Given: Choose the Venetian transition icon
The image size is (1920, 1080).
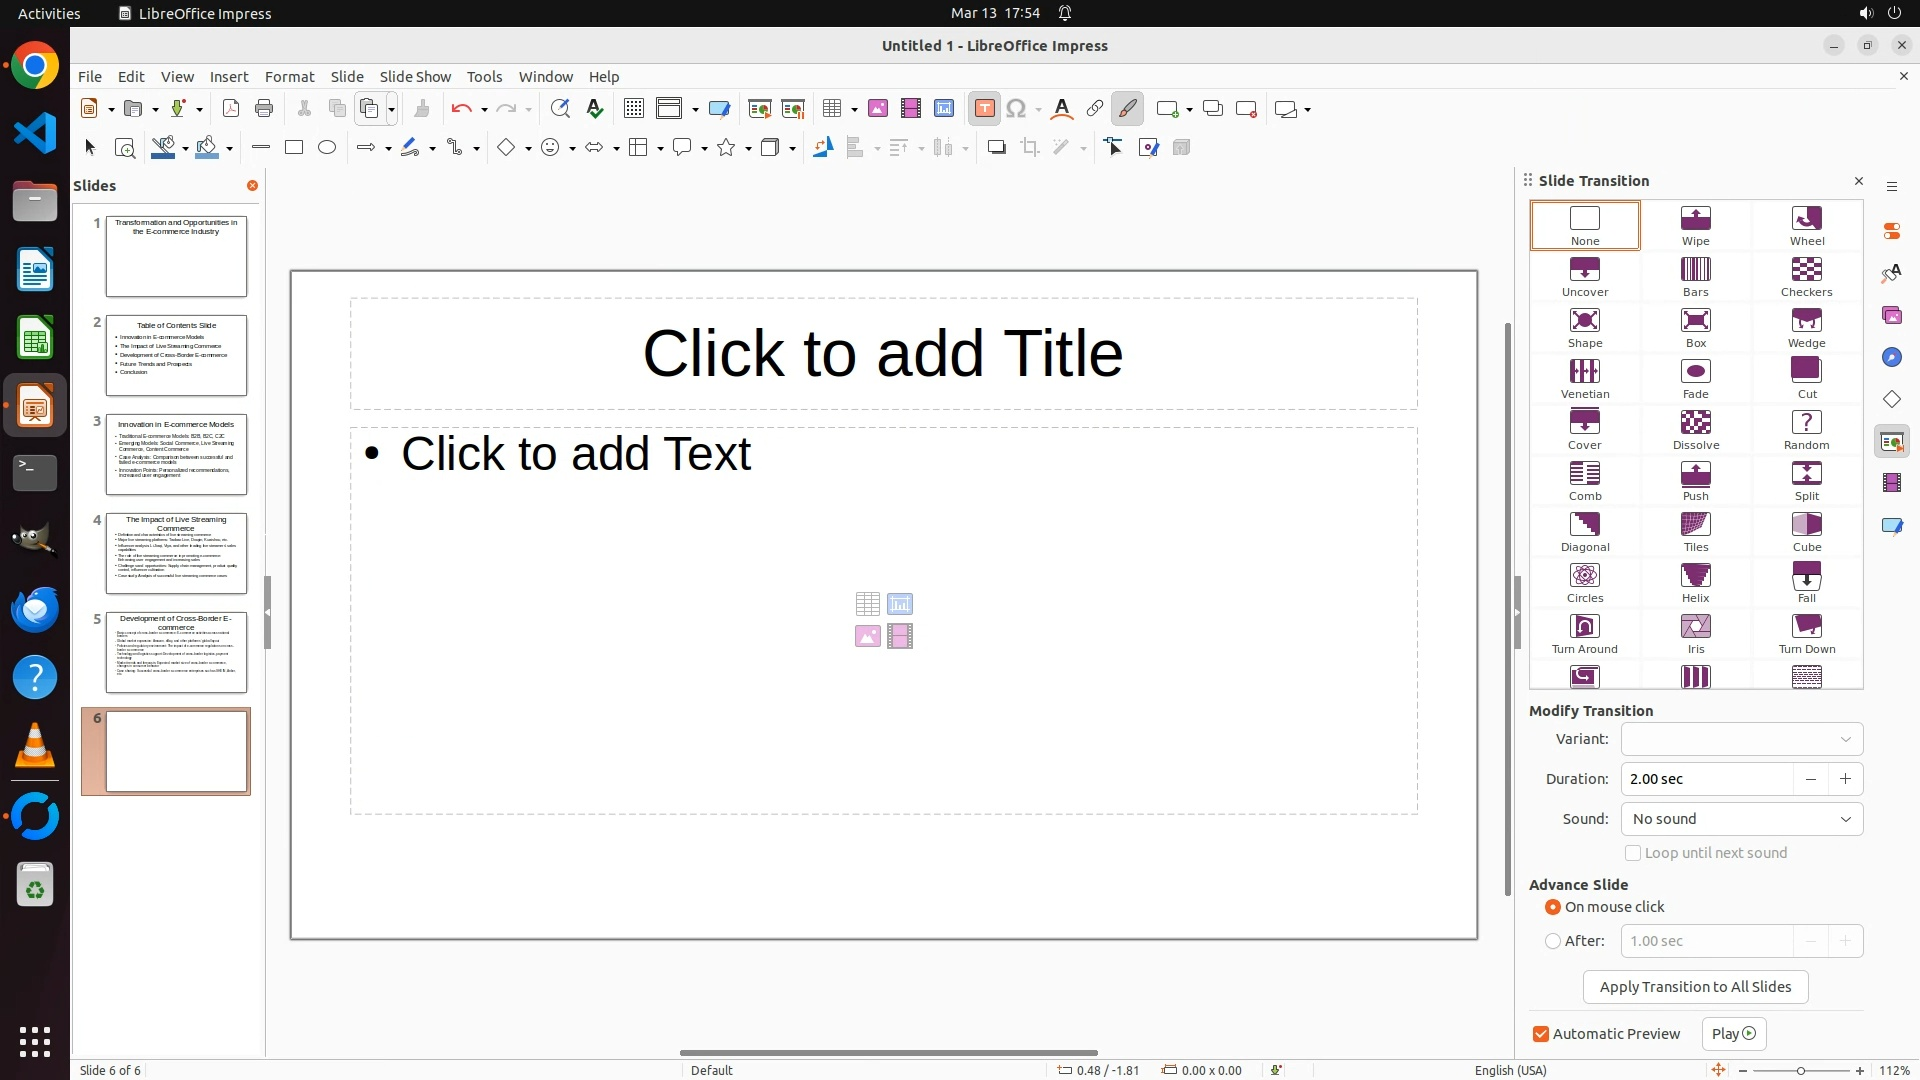Looking at the screenshot, I should (1584, 379).
